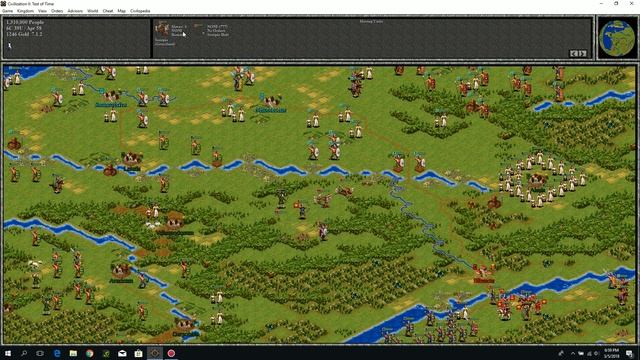Open Microsoft Store from taskbar

pyautogui.click(x=138, y=353)
